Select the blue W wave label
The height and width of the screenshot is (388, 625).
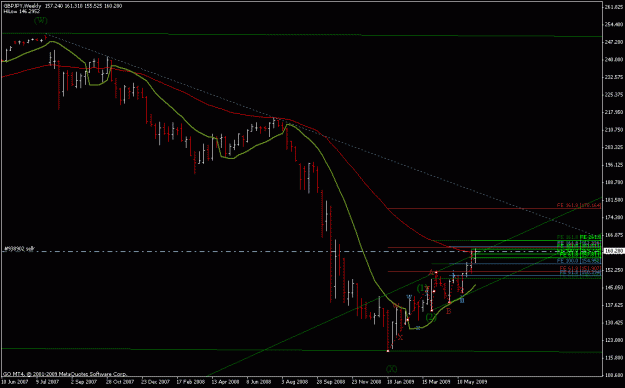pos(409,297)
